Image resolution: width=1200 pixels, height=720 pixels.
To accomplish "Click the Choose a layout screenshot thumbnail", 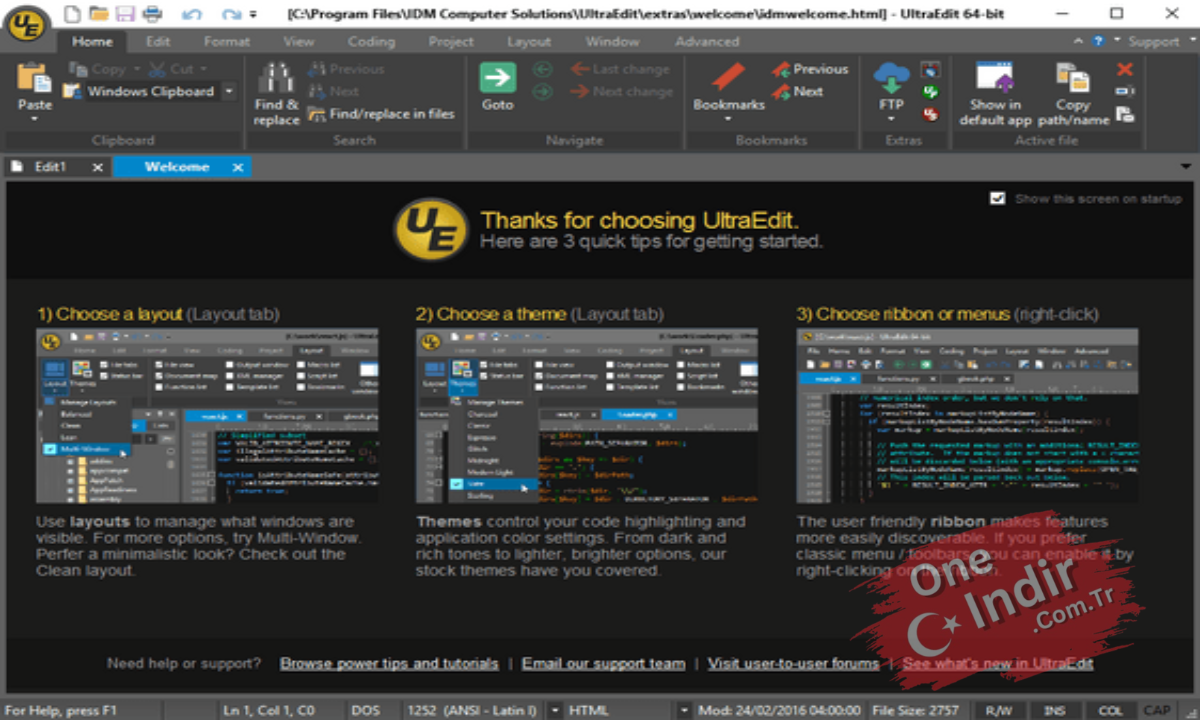I will [208, 415].
